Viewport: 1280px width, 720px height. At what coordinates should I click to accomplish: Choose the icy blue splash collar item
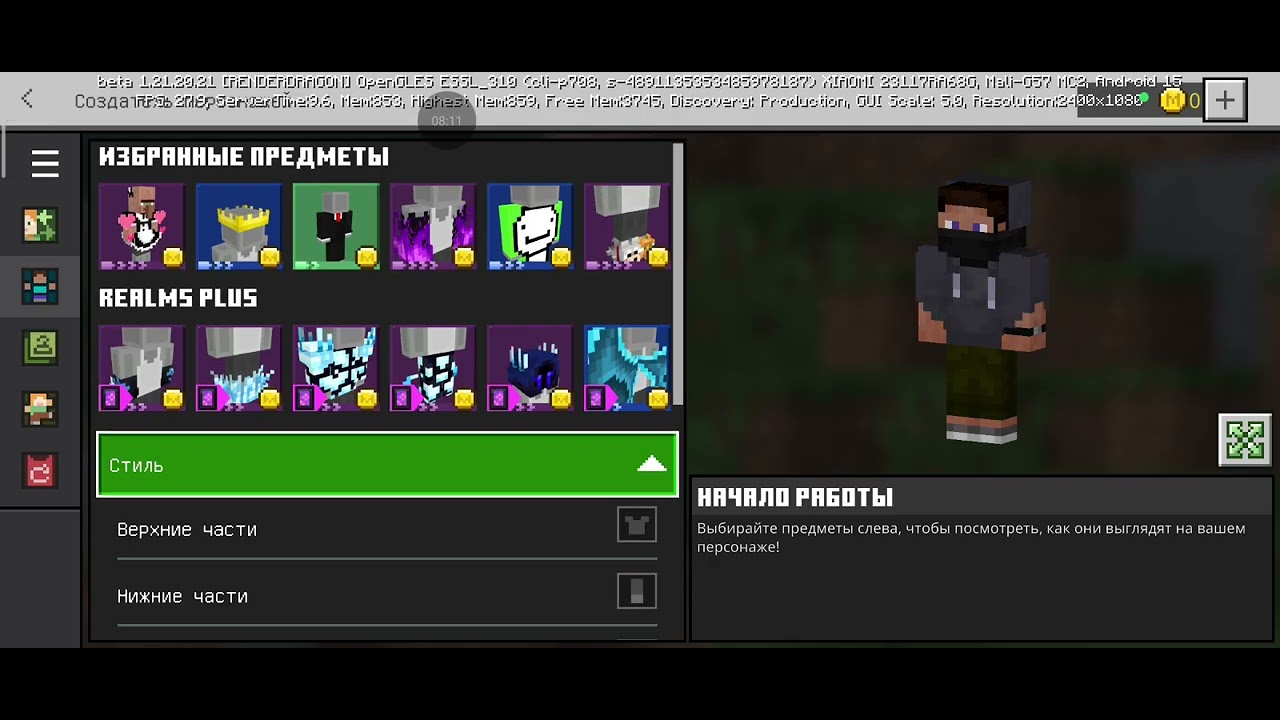239,368
